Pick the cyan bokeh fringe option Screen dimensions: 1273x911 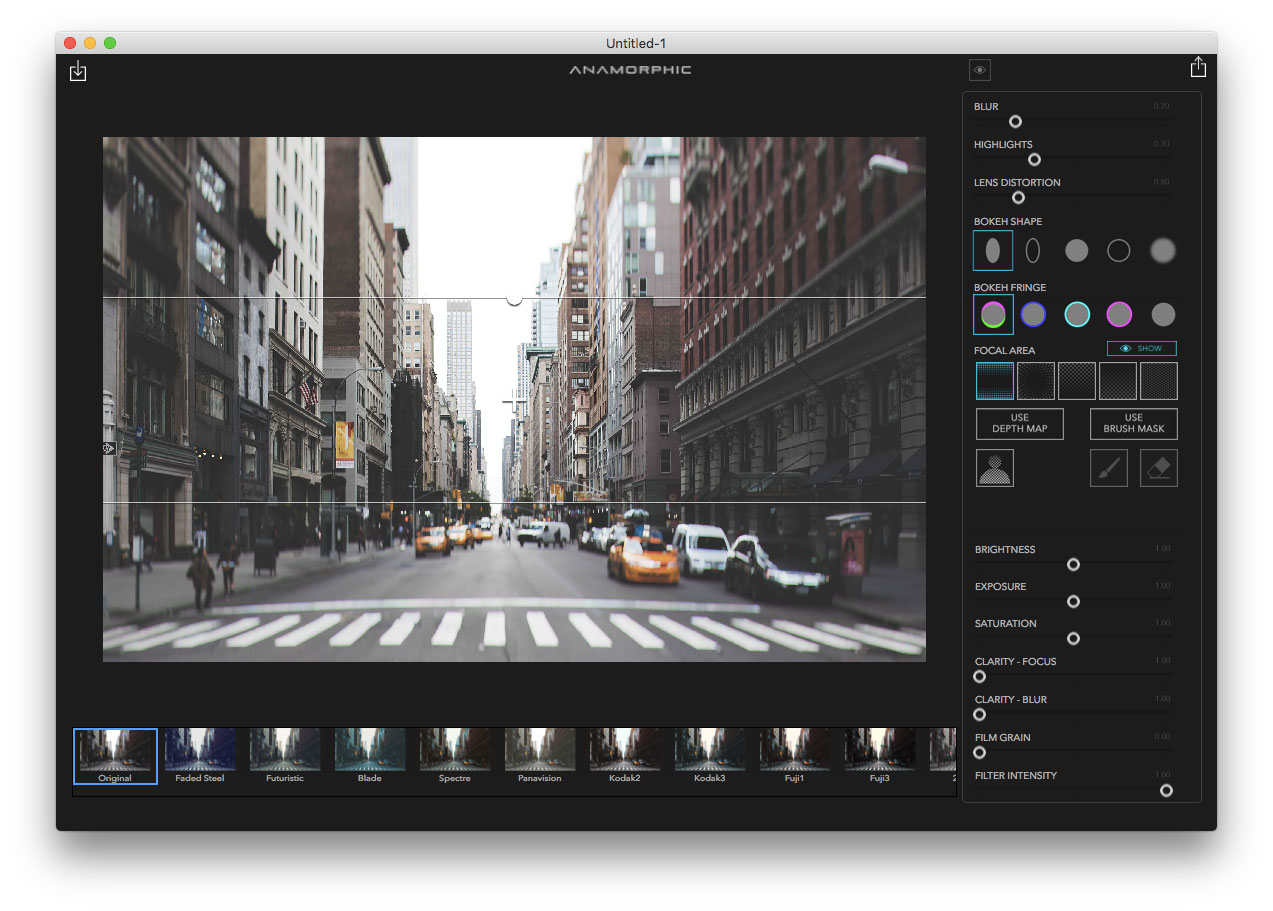tap(1076, 315)
